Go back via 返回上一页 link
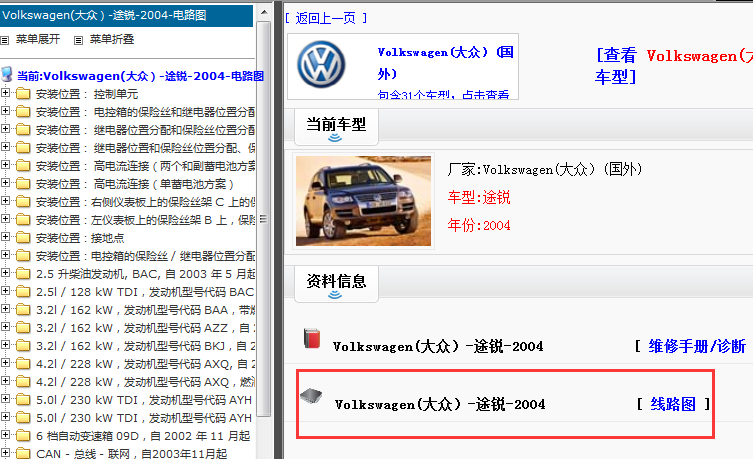 coord(326,18)
